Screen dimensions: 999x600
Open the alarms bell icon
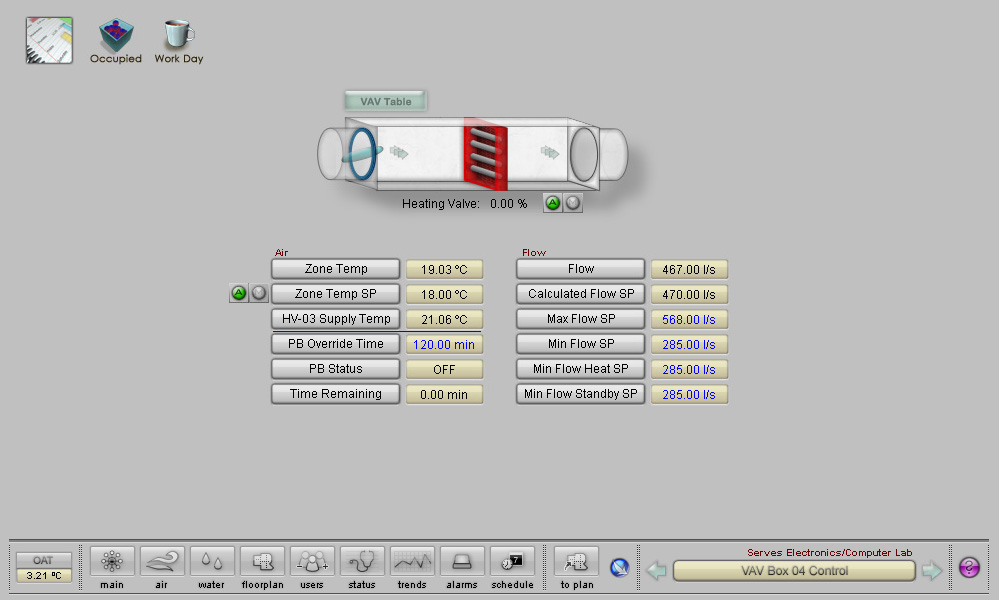coord(462,561)
